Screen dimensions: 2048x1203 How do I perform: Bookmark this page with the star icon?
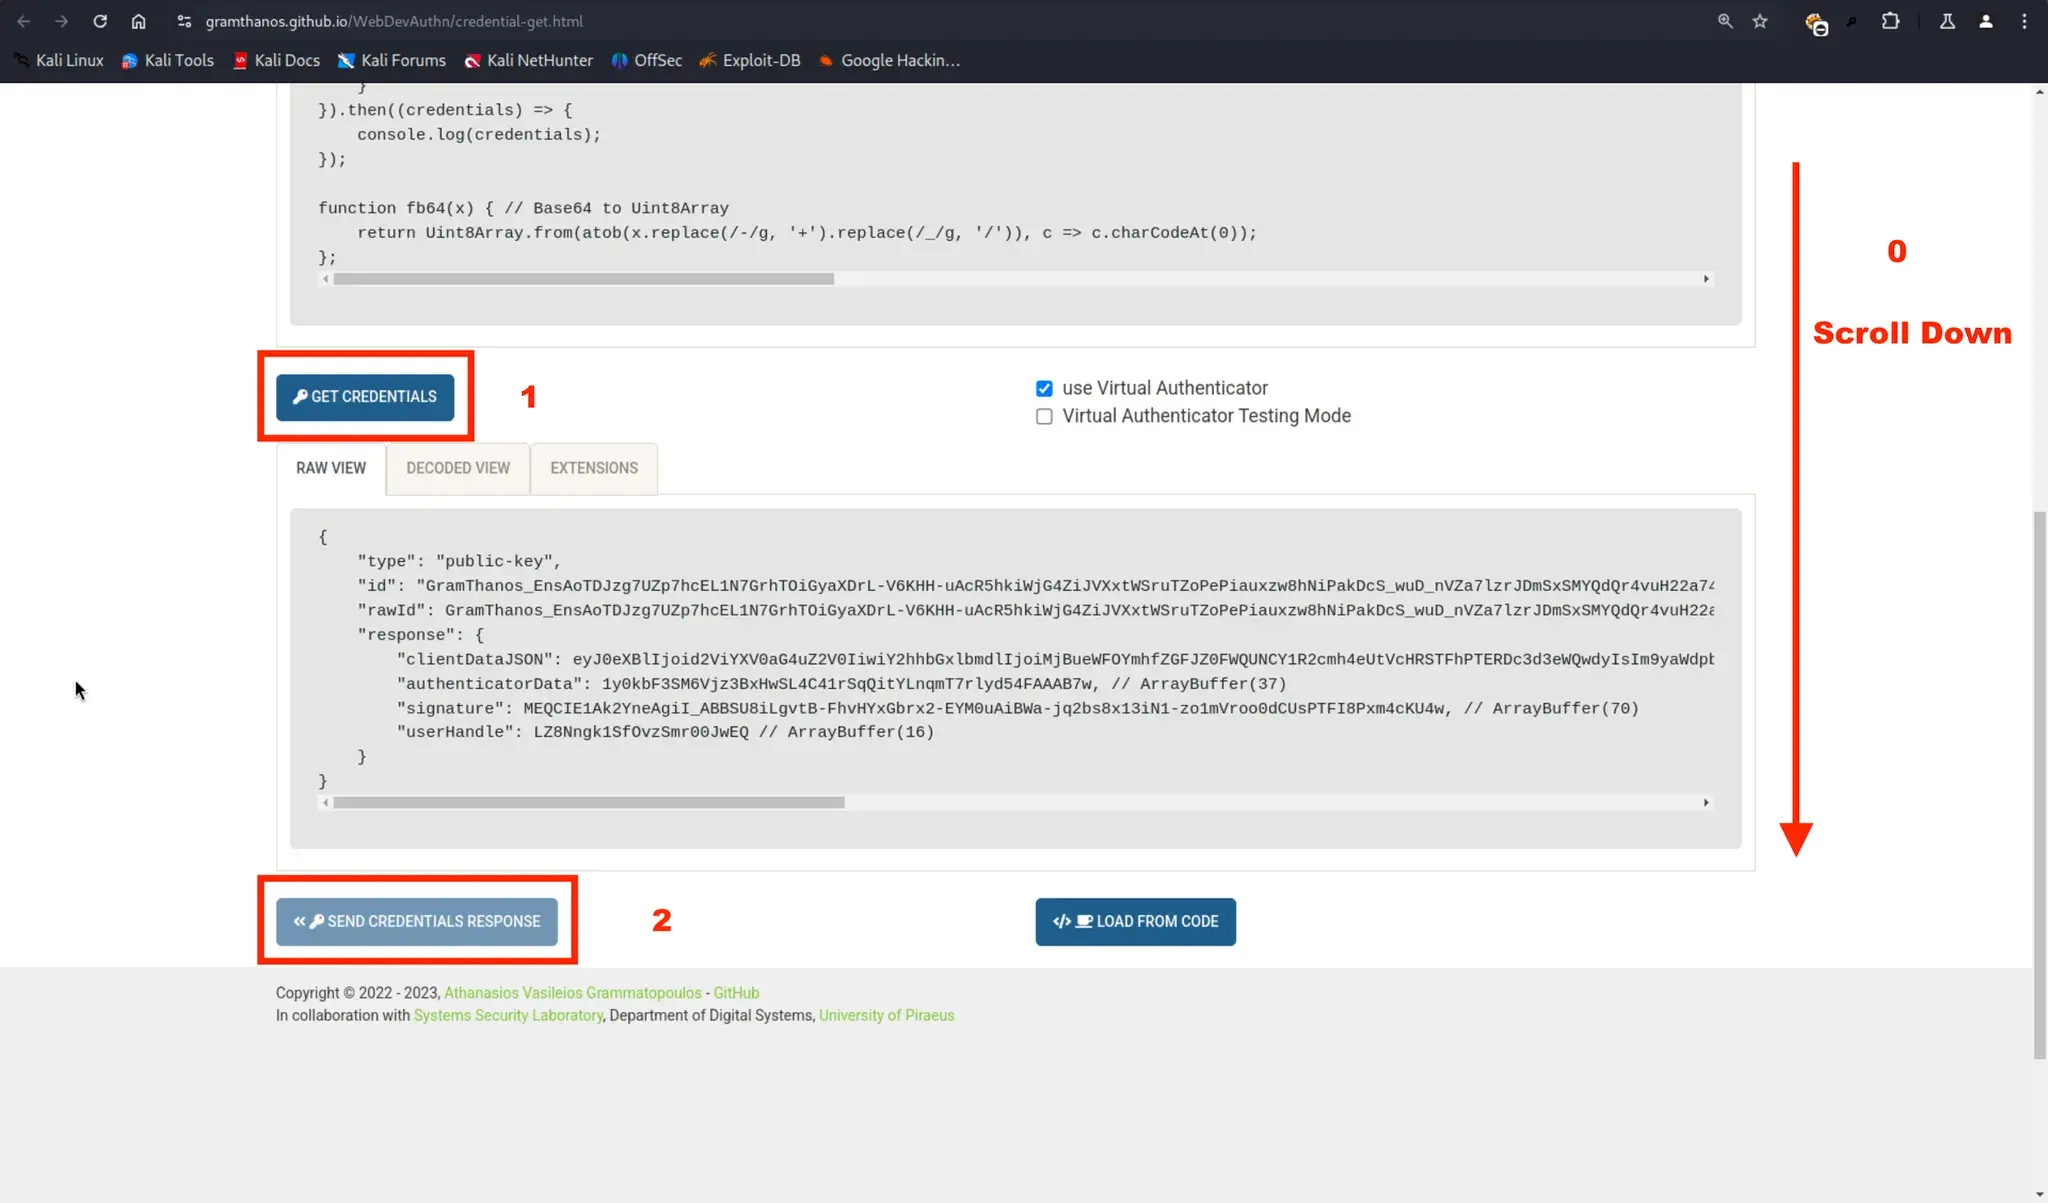[x=1760, y=21]
